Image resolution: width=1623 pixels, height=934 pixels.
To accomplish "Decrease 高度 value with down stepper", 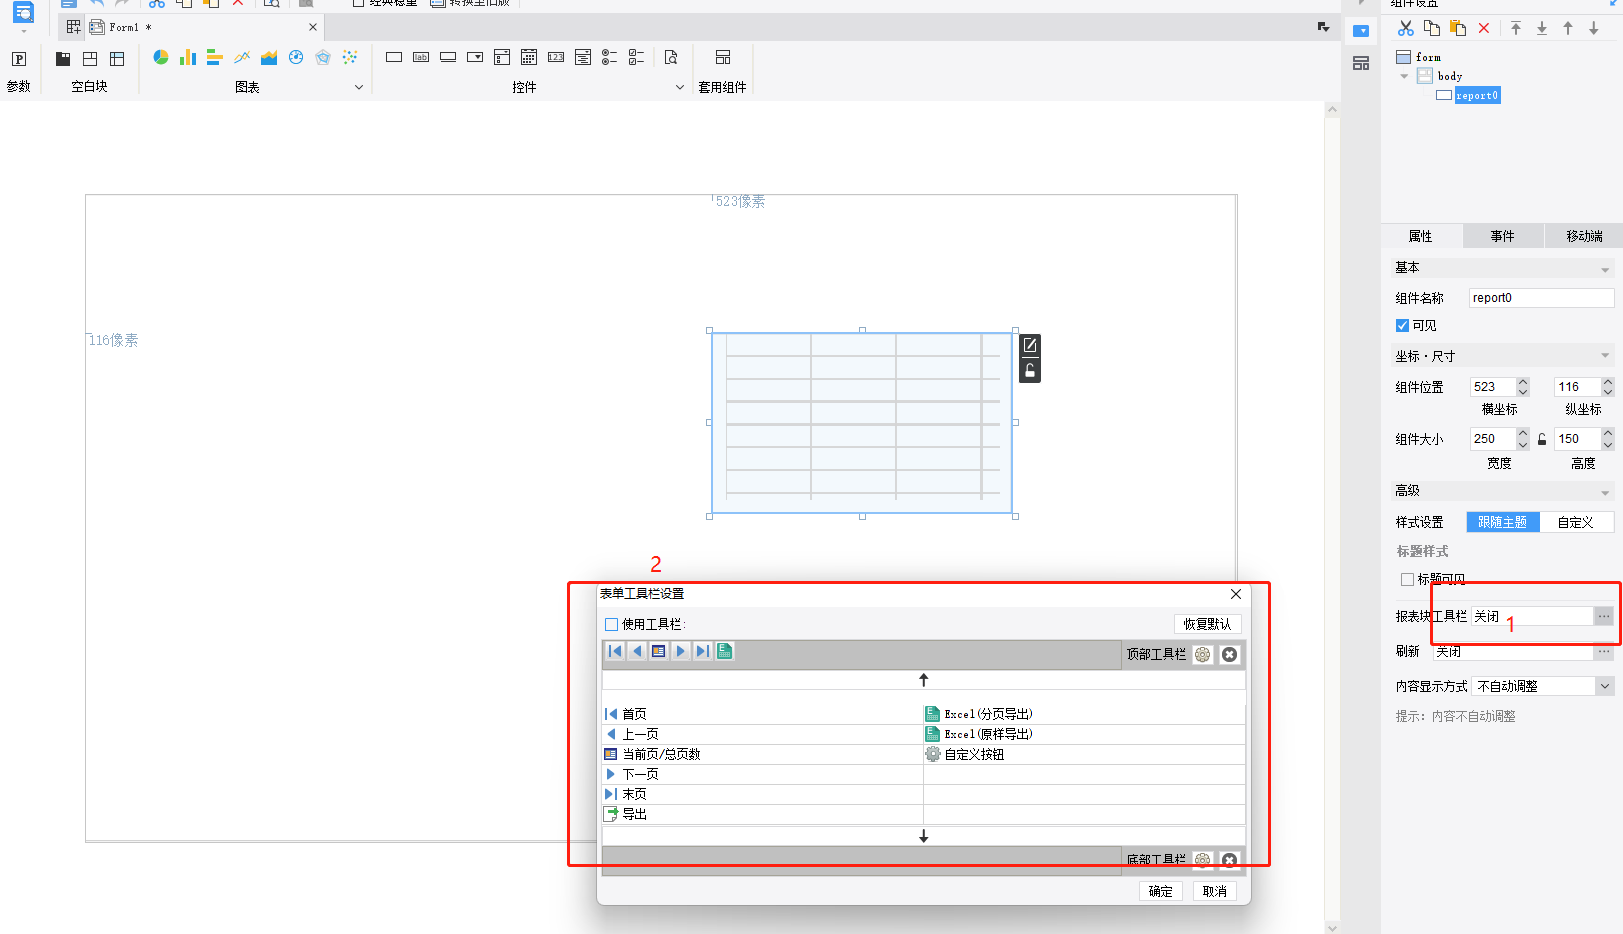I will [x=1608, y=444].
